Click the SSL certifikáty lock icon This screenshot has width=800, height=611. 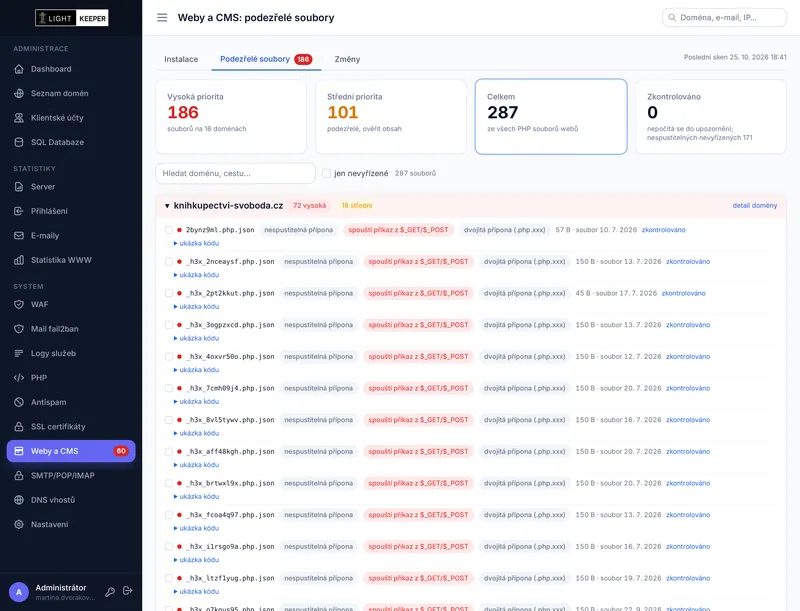19,427
